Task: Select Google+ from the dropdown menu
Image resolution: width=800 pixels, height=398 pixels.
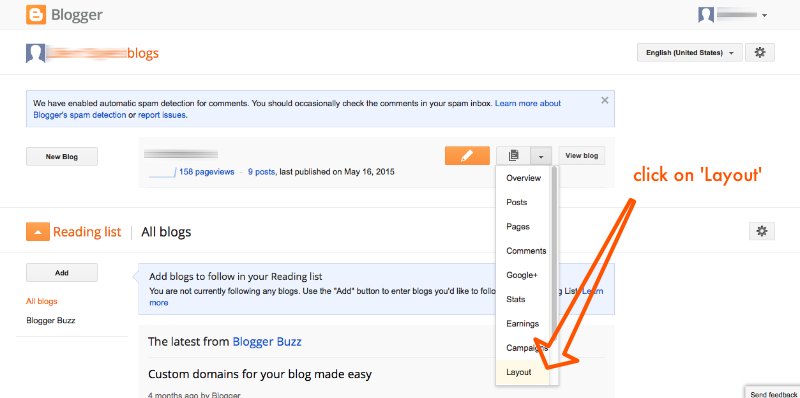Action: click(x=523, y=275)
